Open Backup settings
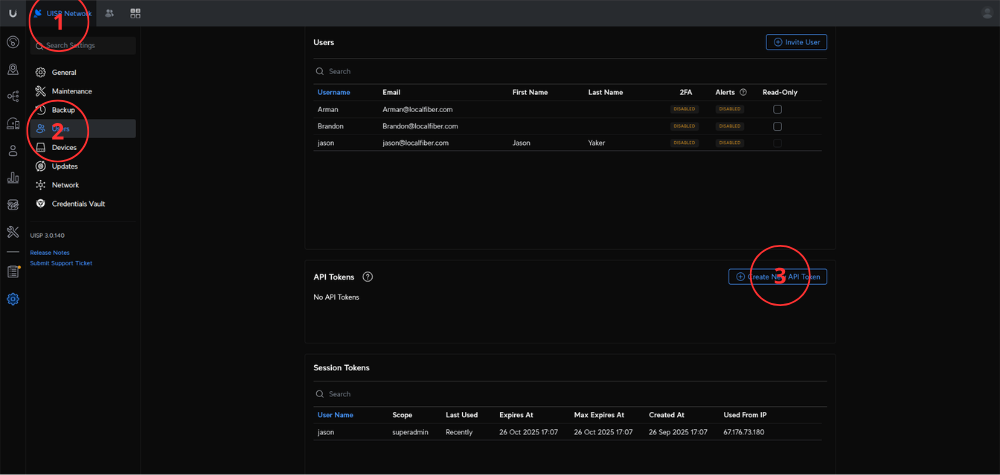The height and width of the screenshot is (475, 1000). (x=83, y=110)
